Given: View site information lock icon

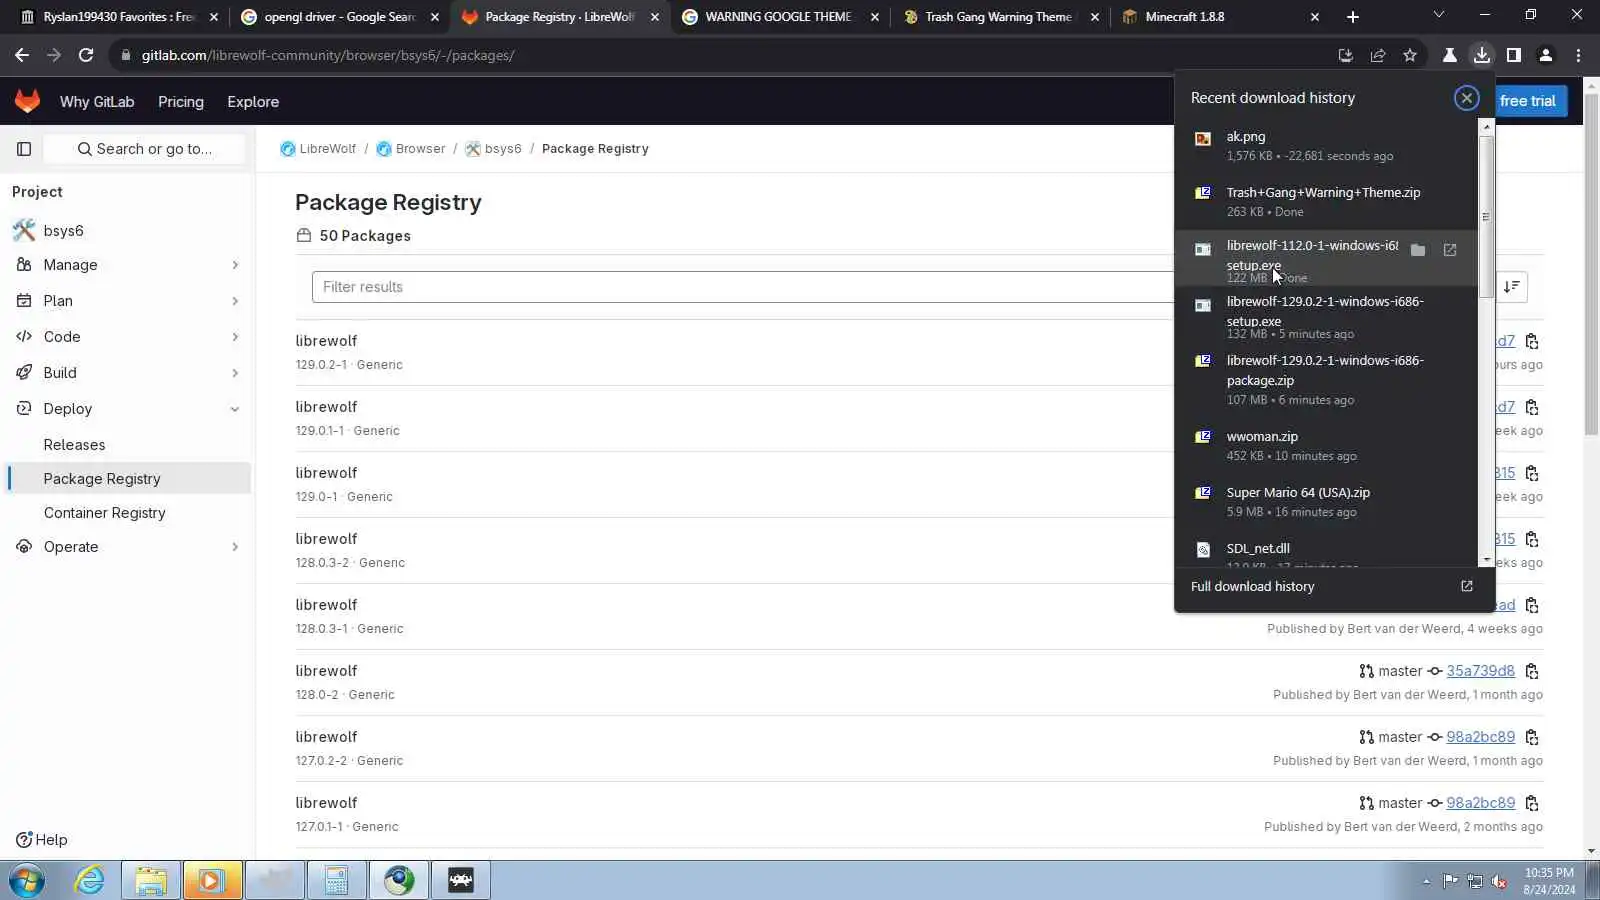Looking at the screenshot, I should 125,55.
